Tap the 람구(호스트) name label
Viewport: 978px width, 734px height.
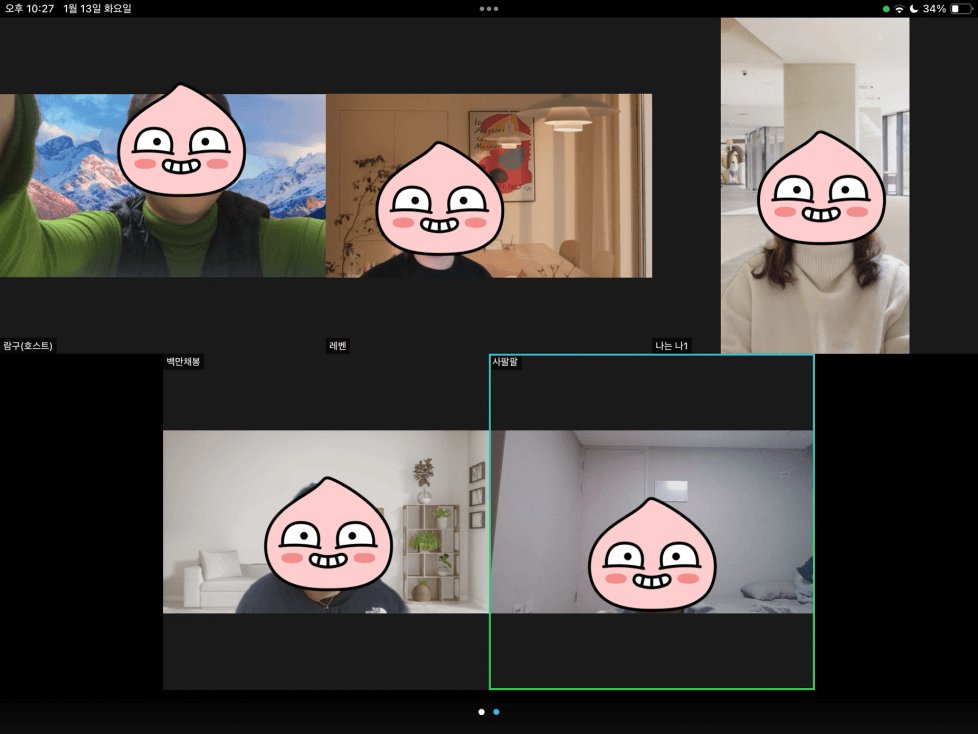tap(28, 346)
